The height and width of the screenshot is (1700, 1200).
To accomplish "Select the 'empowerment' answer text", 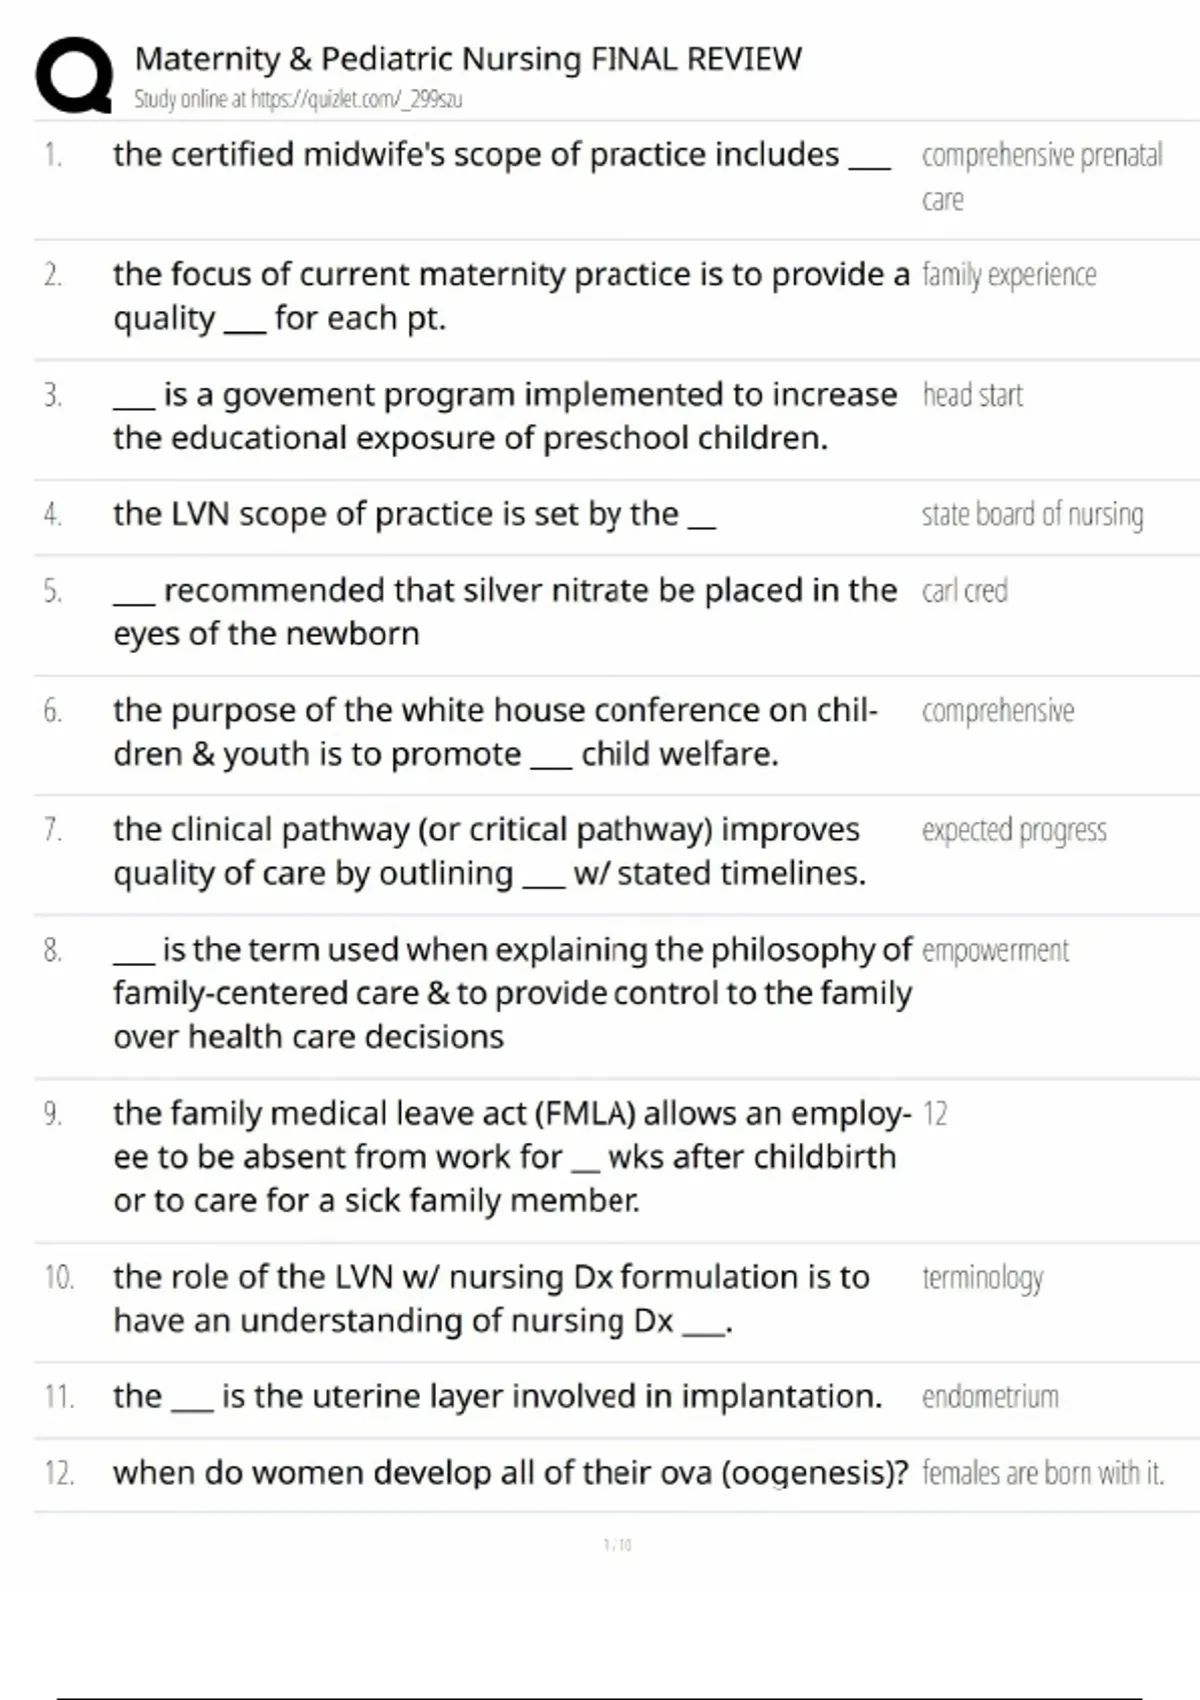I will tap(995, 950).
